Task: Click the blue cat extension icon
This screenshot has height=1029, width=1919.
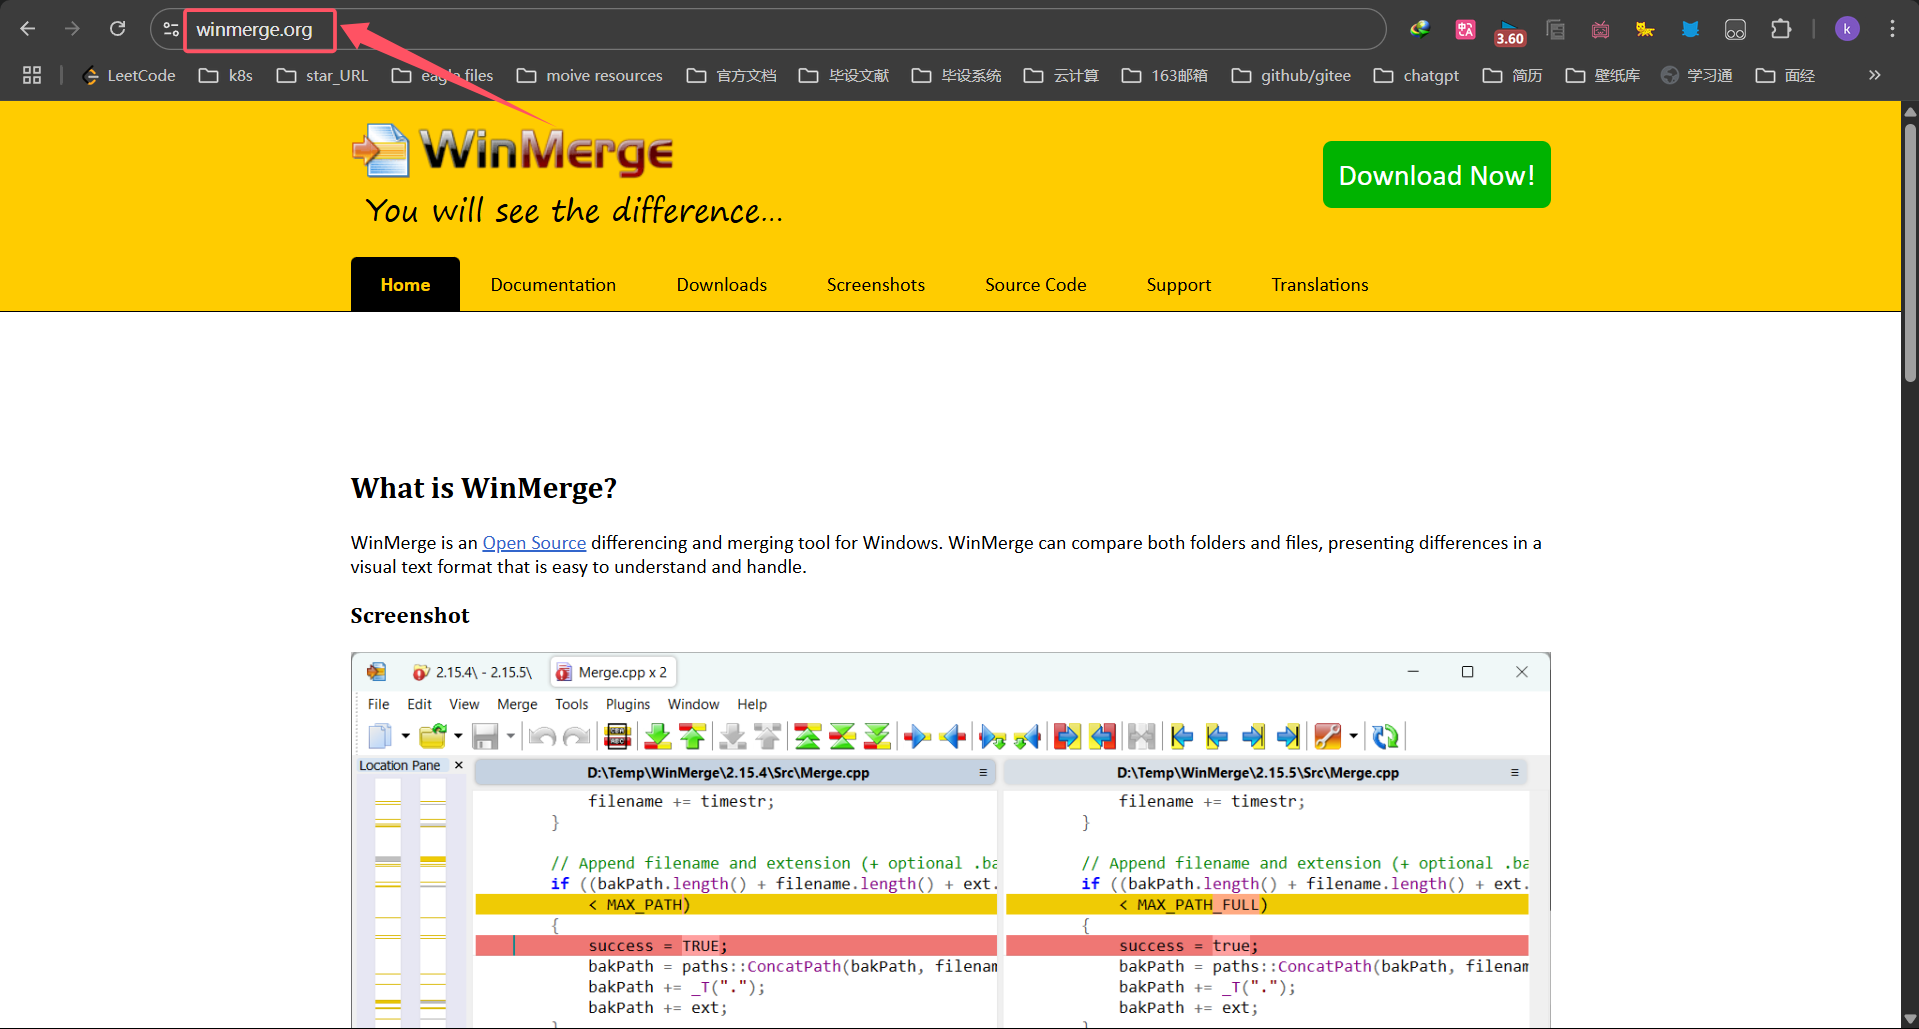Action: coord(1690,29)
